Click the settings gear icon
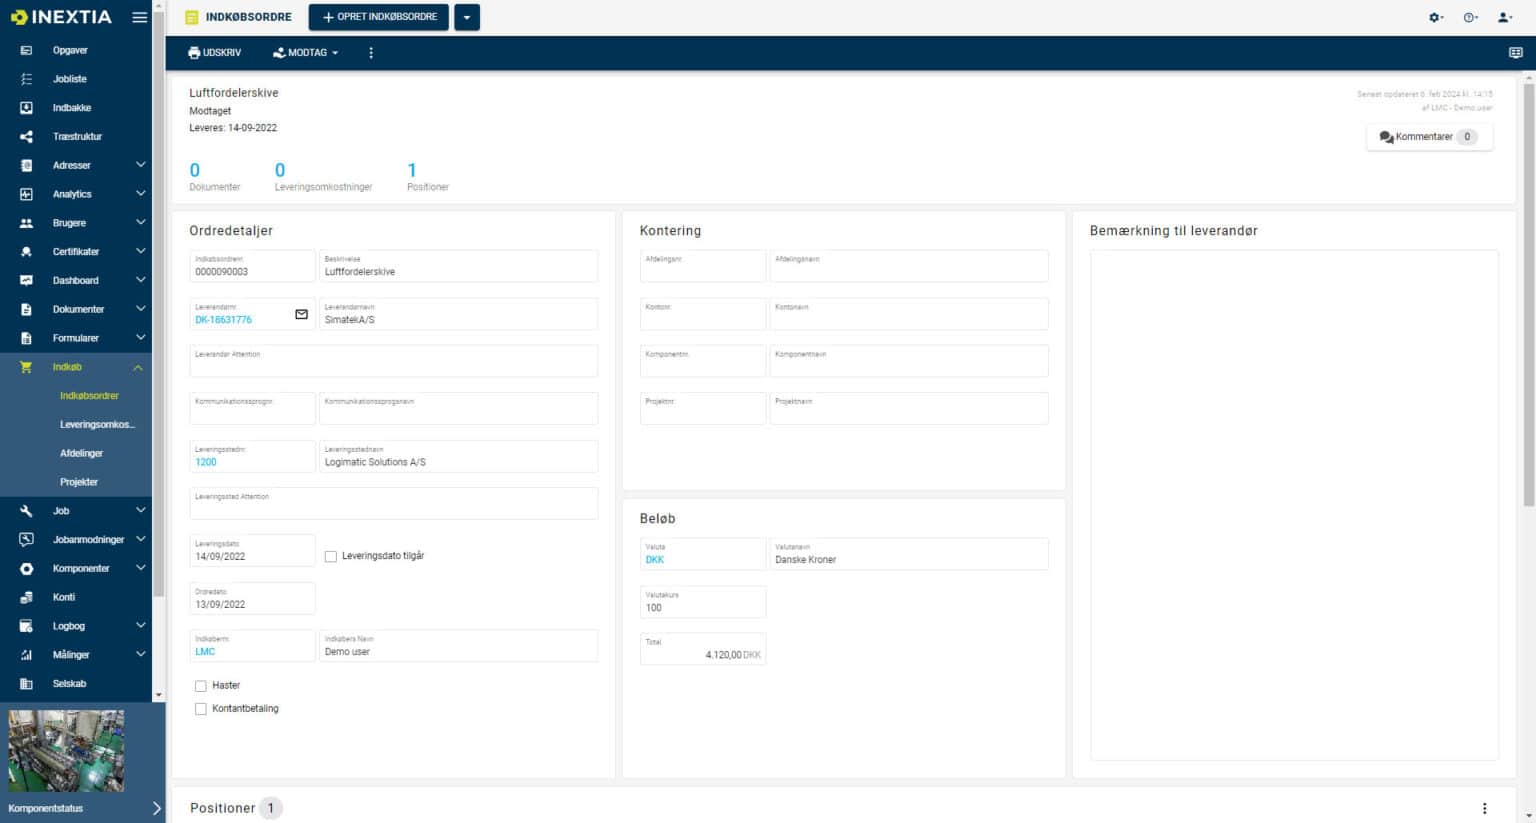The width and height of the screenshot is (1536, 823). [x=1436, y=17]
